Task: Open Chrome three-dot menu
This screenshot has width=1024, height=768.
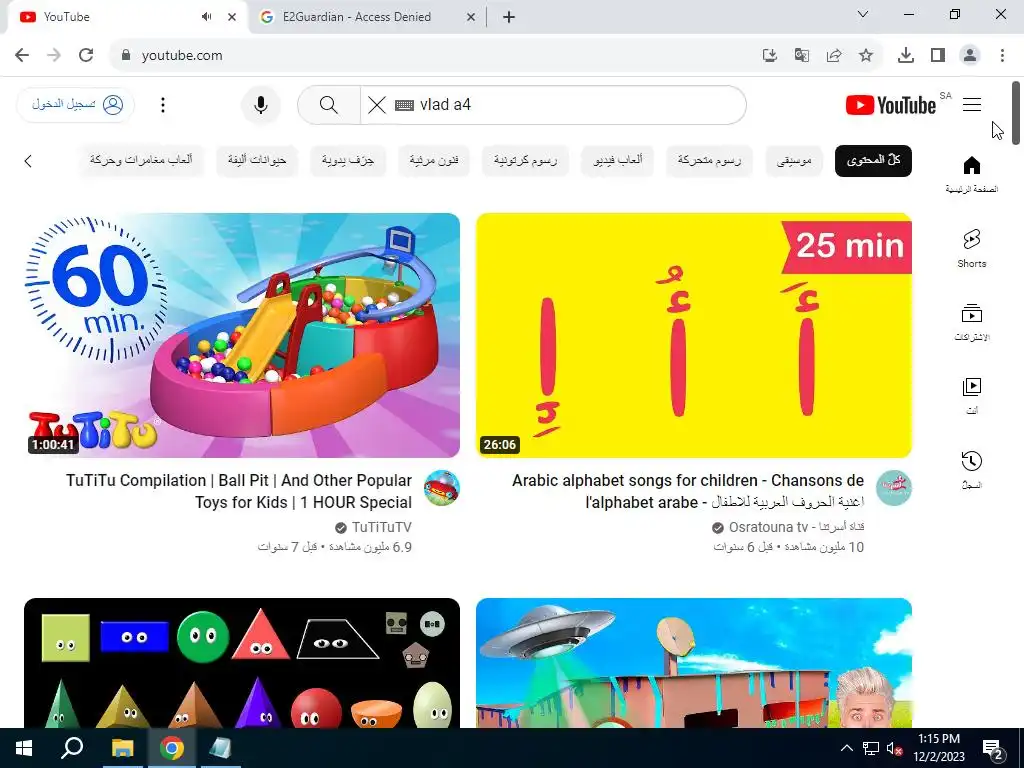Action: [1002, 56]
